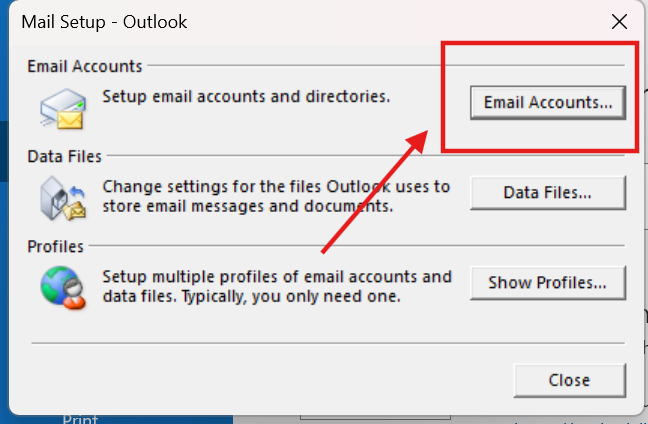Click the data files cabinet icon
Image resolution: width=648 pixels, height=424 pixels.
63,198
